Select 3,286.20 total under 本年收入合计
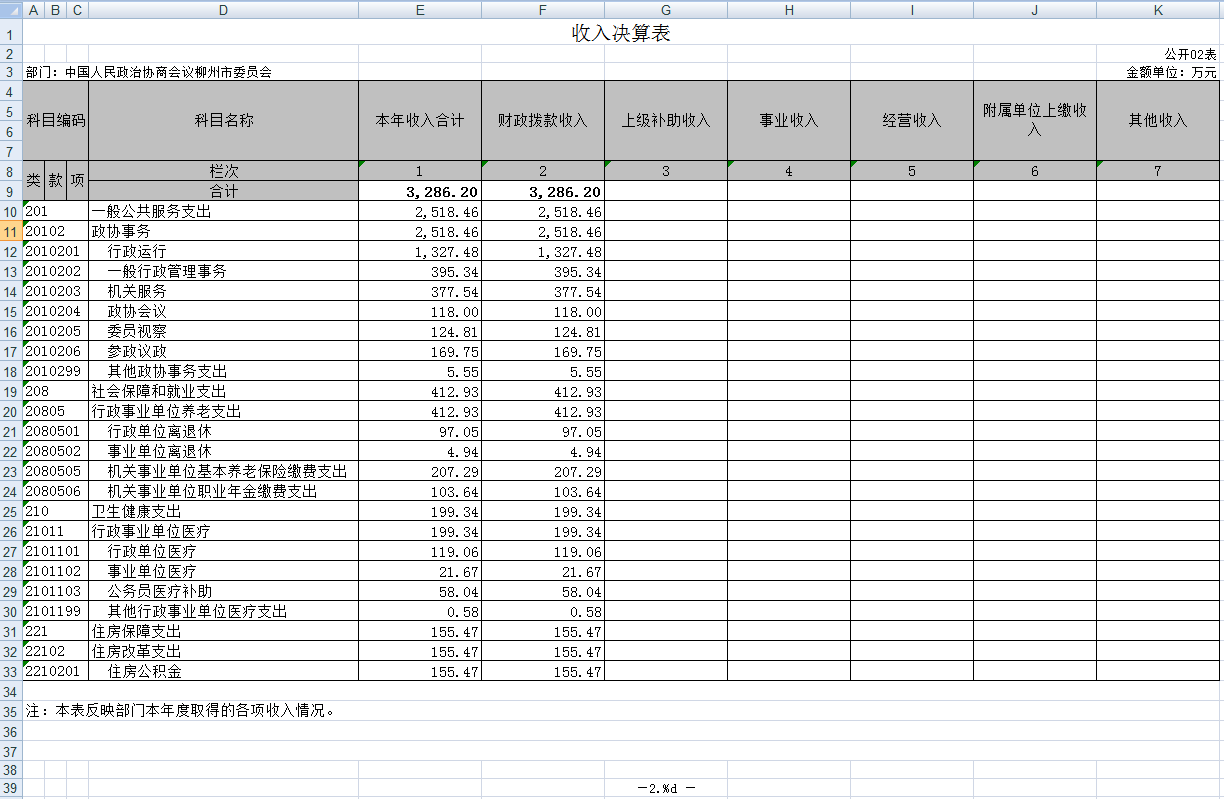The image size is (1224, 799). pyautogui.click(x=420, y=191)
